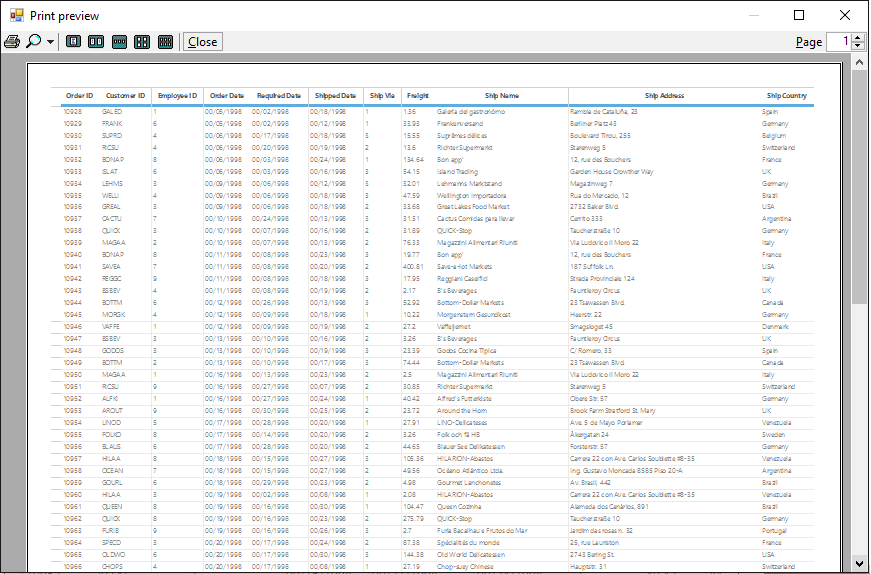Screen dimensions: 871x574
Task: Open the Zoom dropdown arrow
Action: click(50, 42)
